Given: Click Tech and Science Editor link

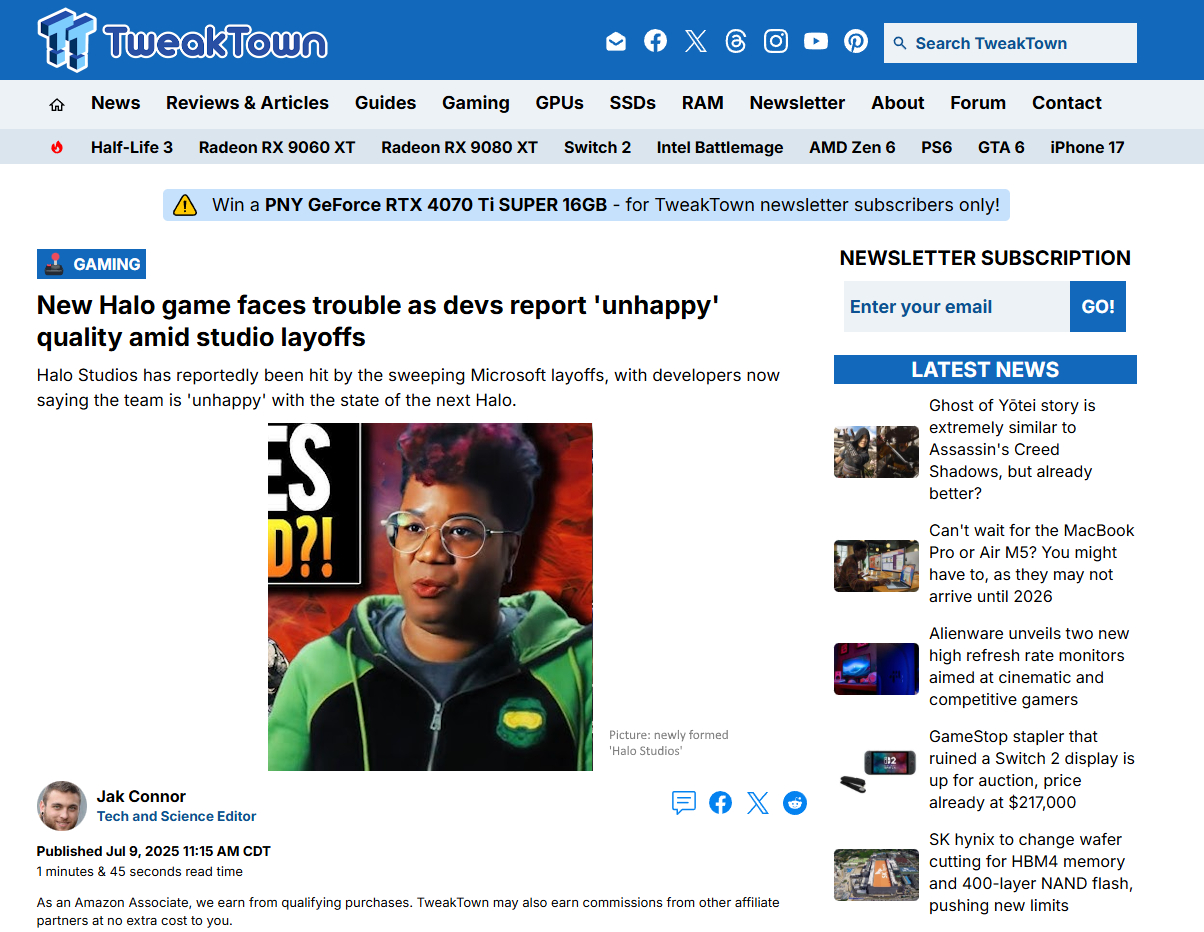Looking at the screenshot, I should (176, 816).
